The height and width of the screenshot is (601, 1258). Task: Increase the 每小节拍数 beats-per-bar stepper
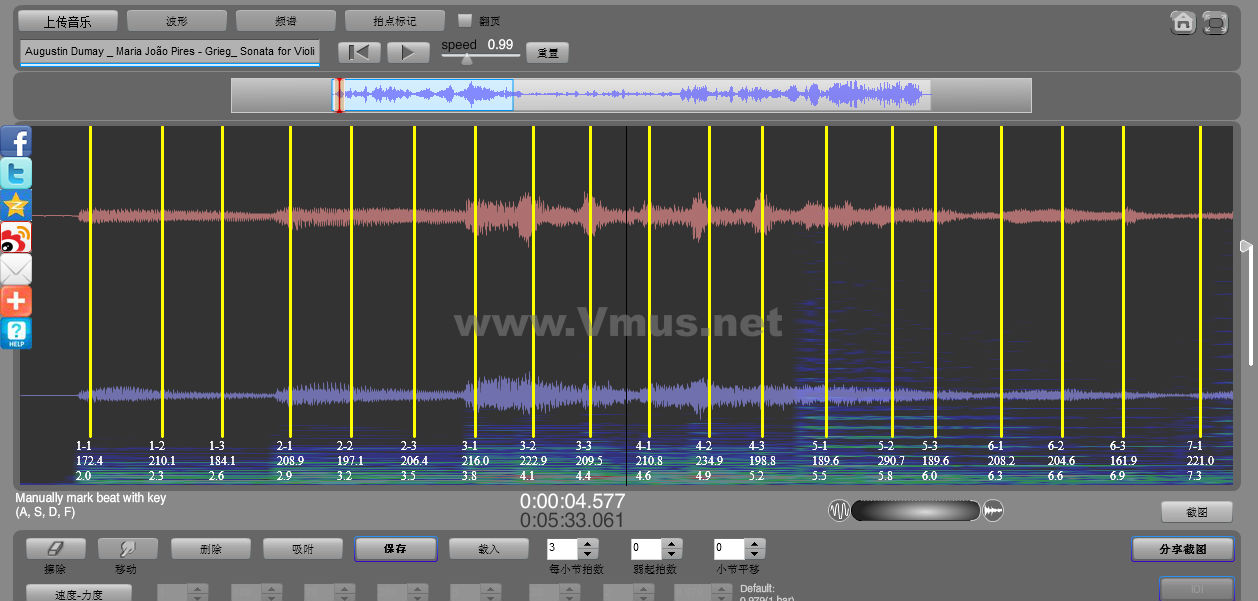[588, 544]
